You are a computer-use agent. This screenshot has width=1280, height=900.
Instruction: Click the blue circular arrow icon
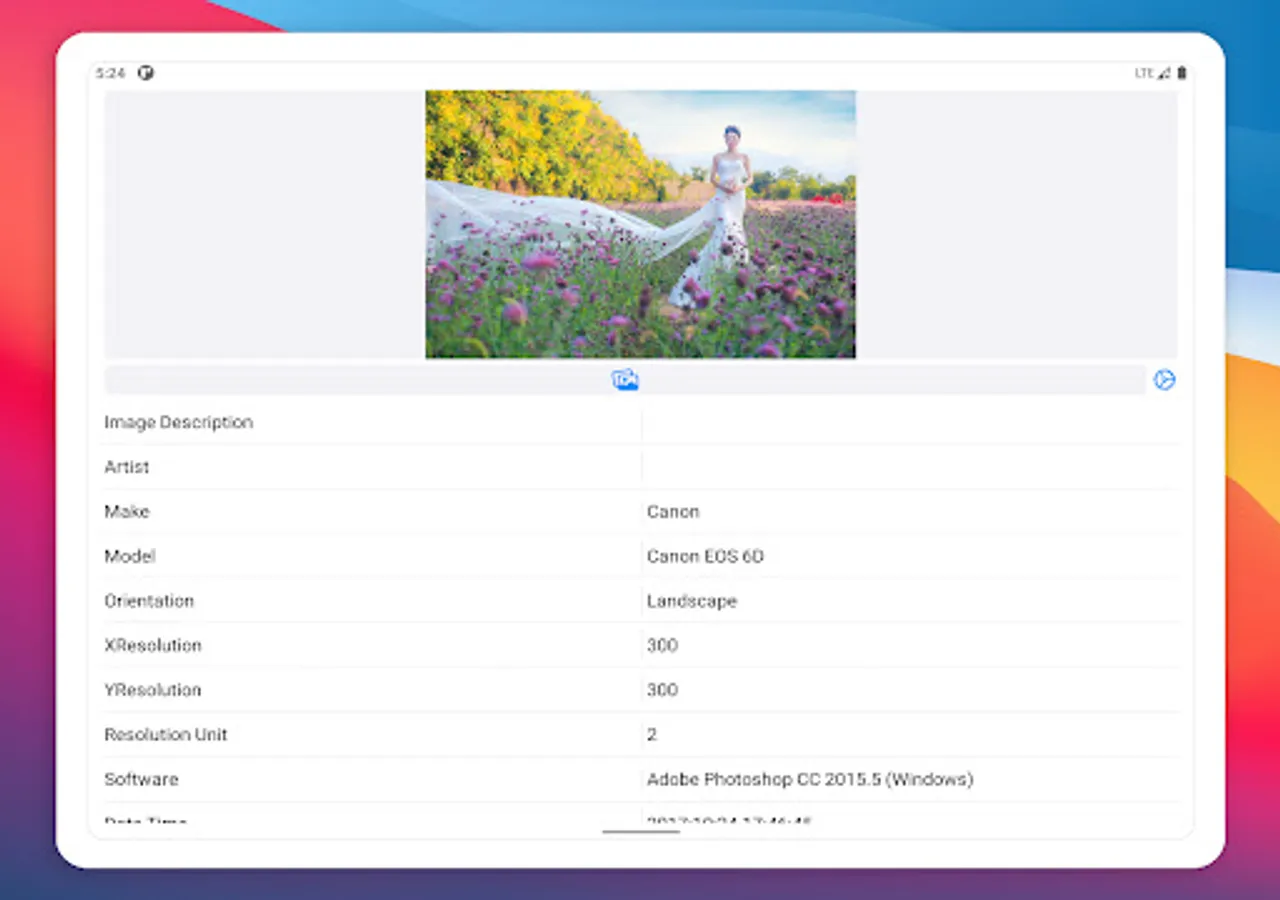coord(1164,380)
